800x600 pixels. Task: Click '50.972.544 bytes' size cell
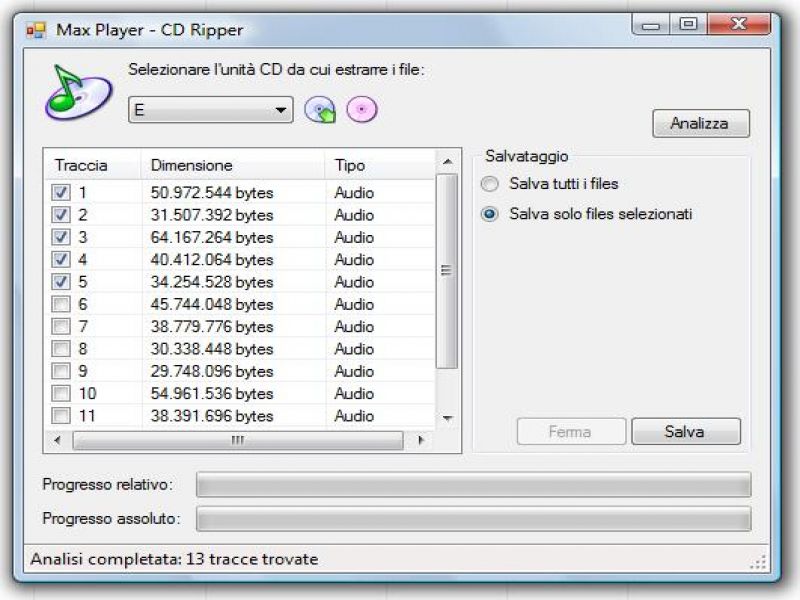click(x=212, y=193)
